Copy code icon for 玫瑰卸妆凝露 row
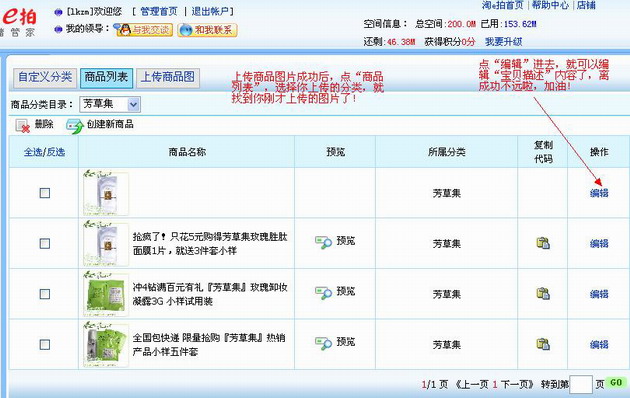This screenshot has height=398, width=630. coord(543,294)
